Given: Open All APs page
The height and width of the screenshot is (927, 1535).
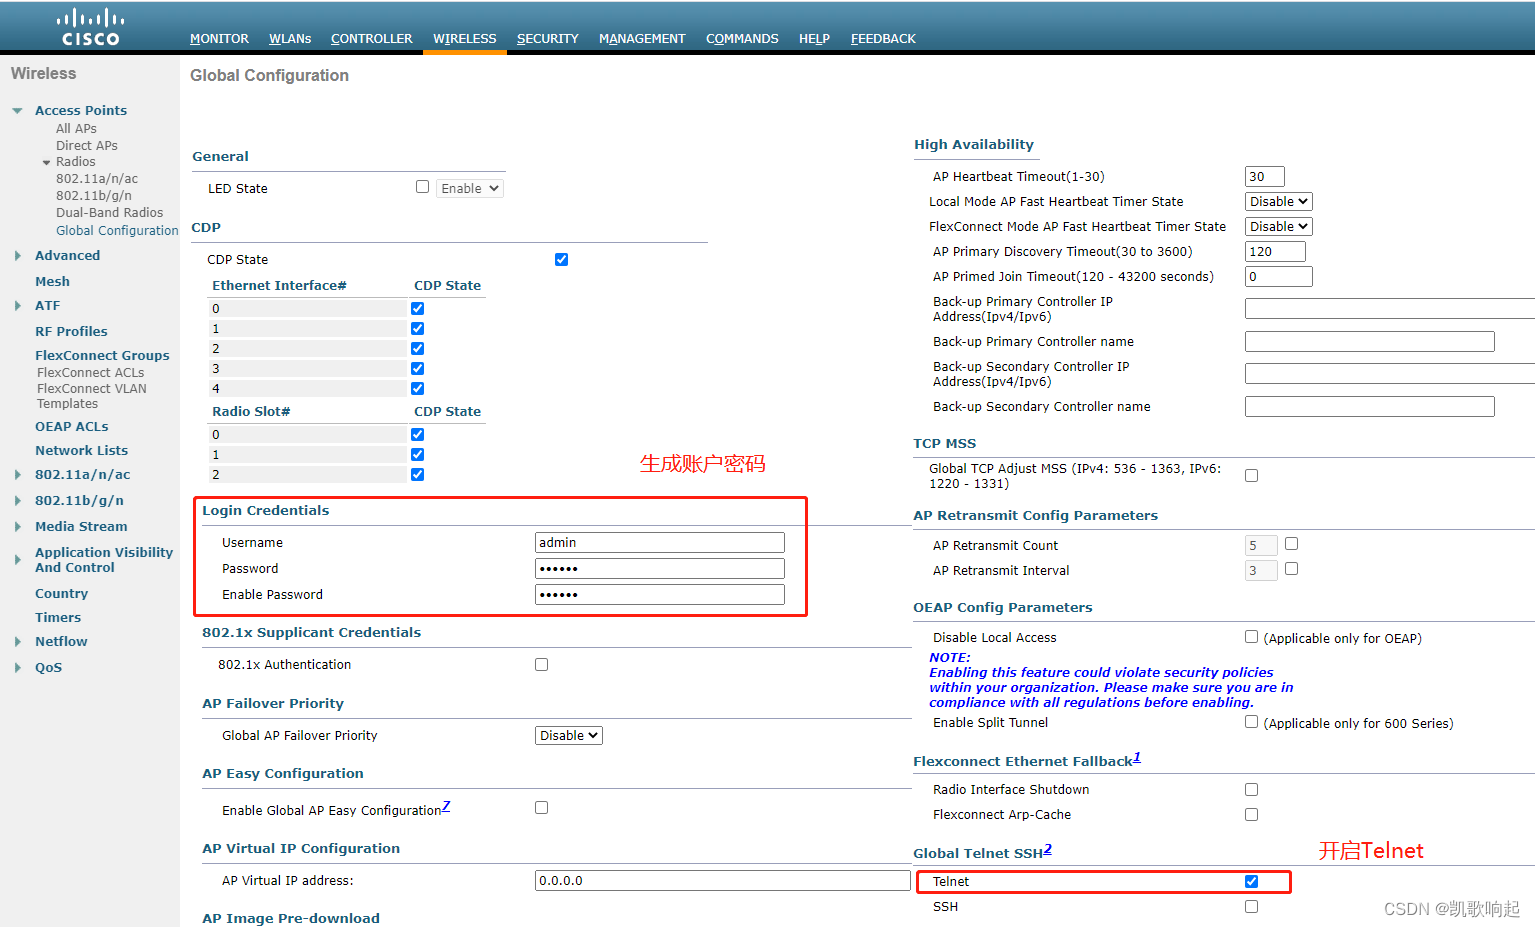Looking at the screenshot, I should pyautogui.click(x=76, y=129).
